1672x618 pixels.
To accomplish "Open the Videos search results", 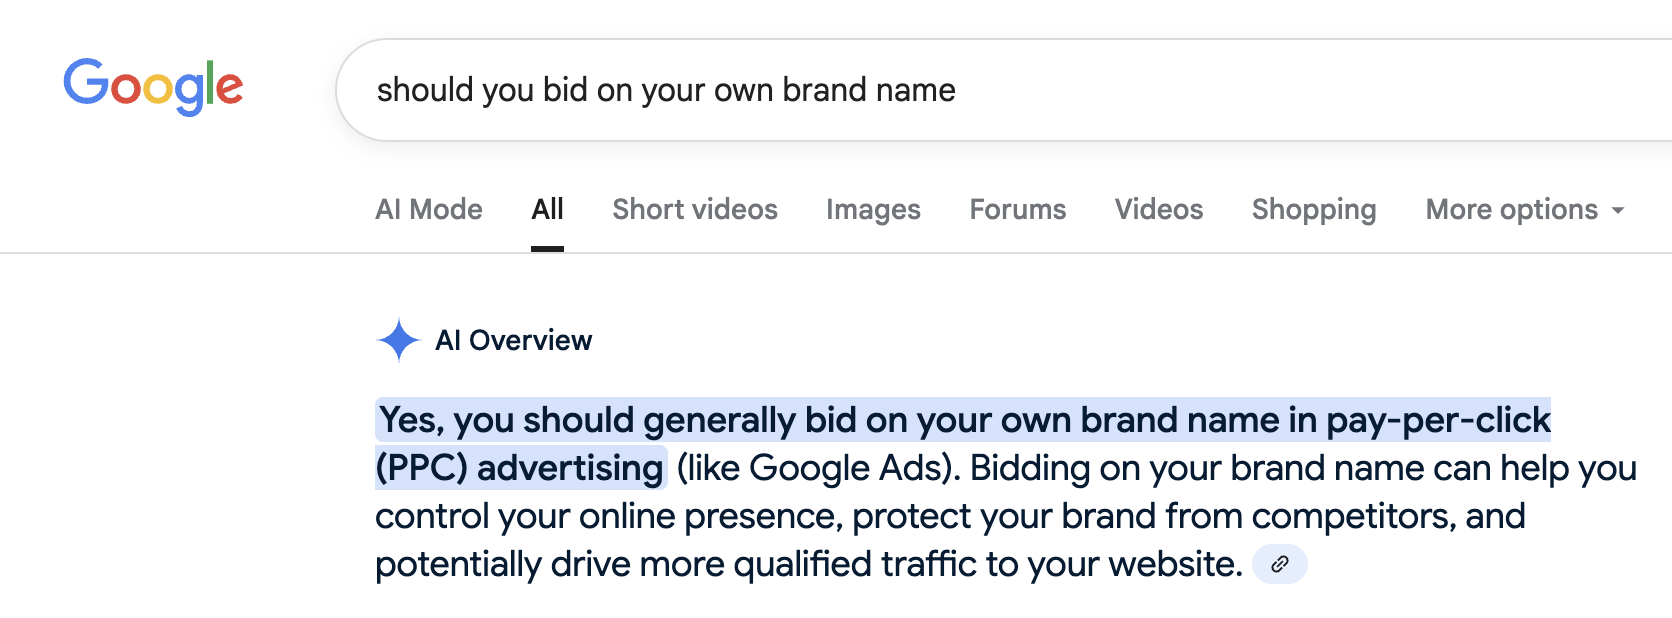I will (1158, 210).
